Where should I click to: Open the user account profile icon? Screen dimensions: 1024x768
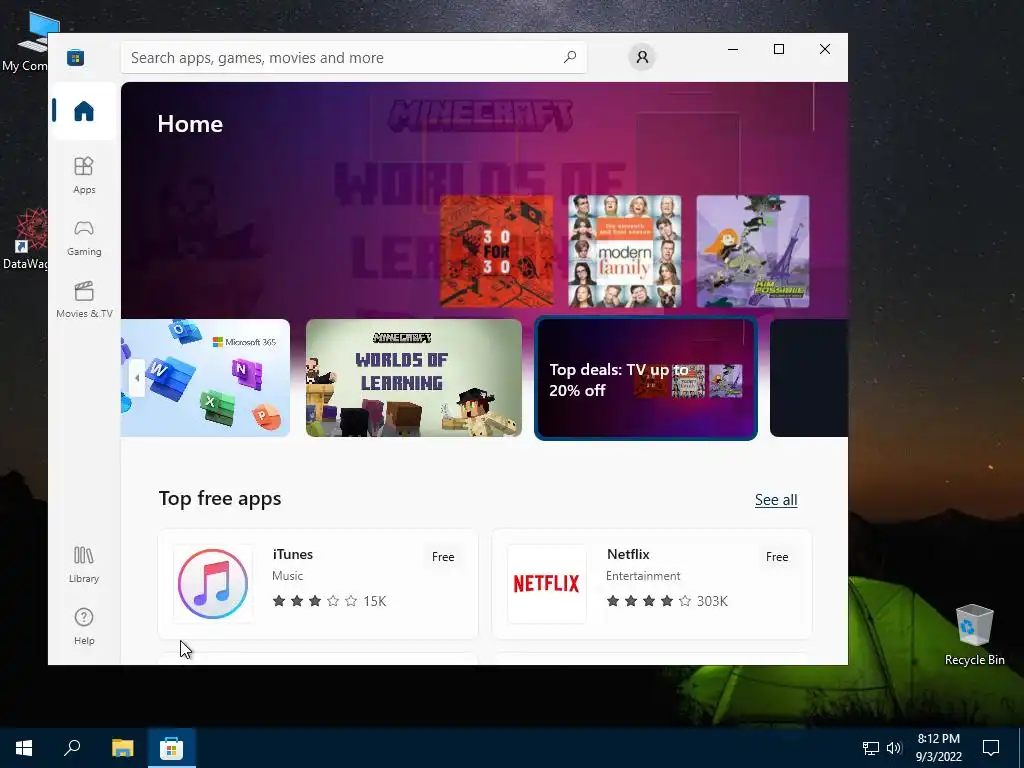pos(642,57)
